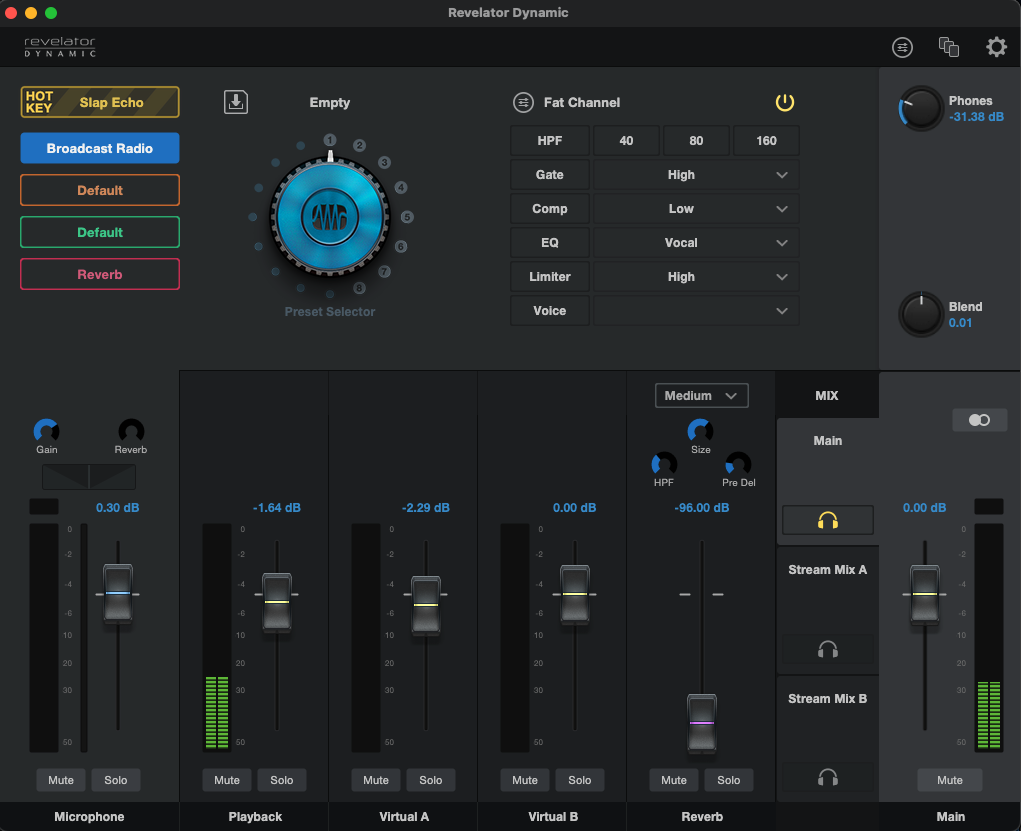Image resolution: width=1021 pixels, height=831 pixels.
Task: Click the scenes copy icon in header
Action: pos(949,47)
